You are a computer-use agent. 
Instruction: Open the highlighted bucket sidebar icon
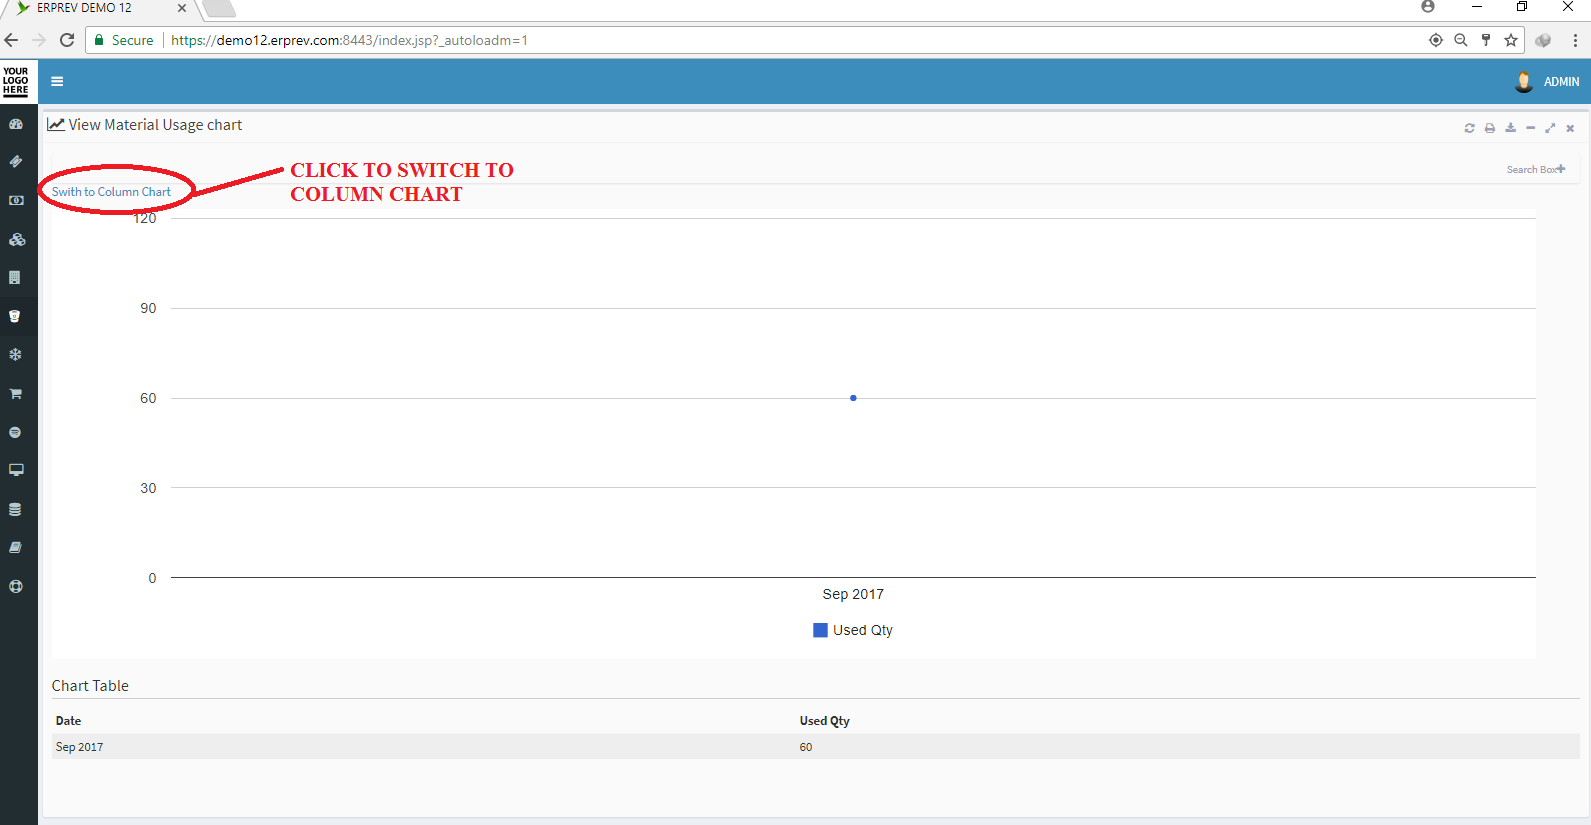coord(15,316)
